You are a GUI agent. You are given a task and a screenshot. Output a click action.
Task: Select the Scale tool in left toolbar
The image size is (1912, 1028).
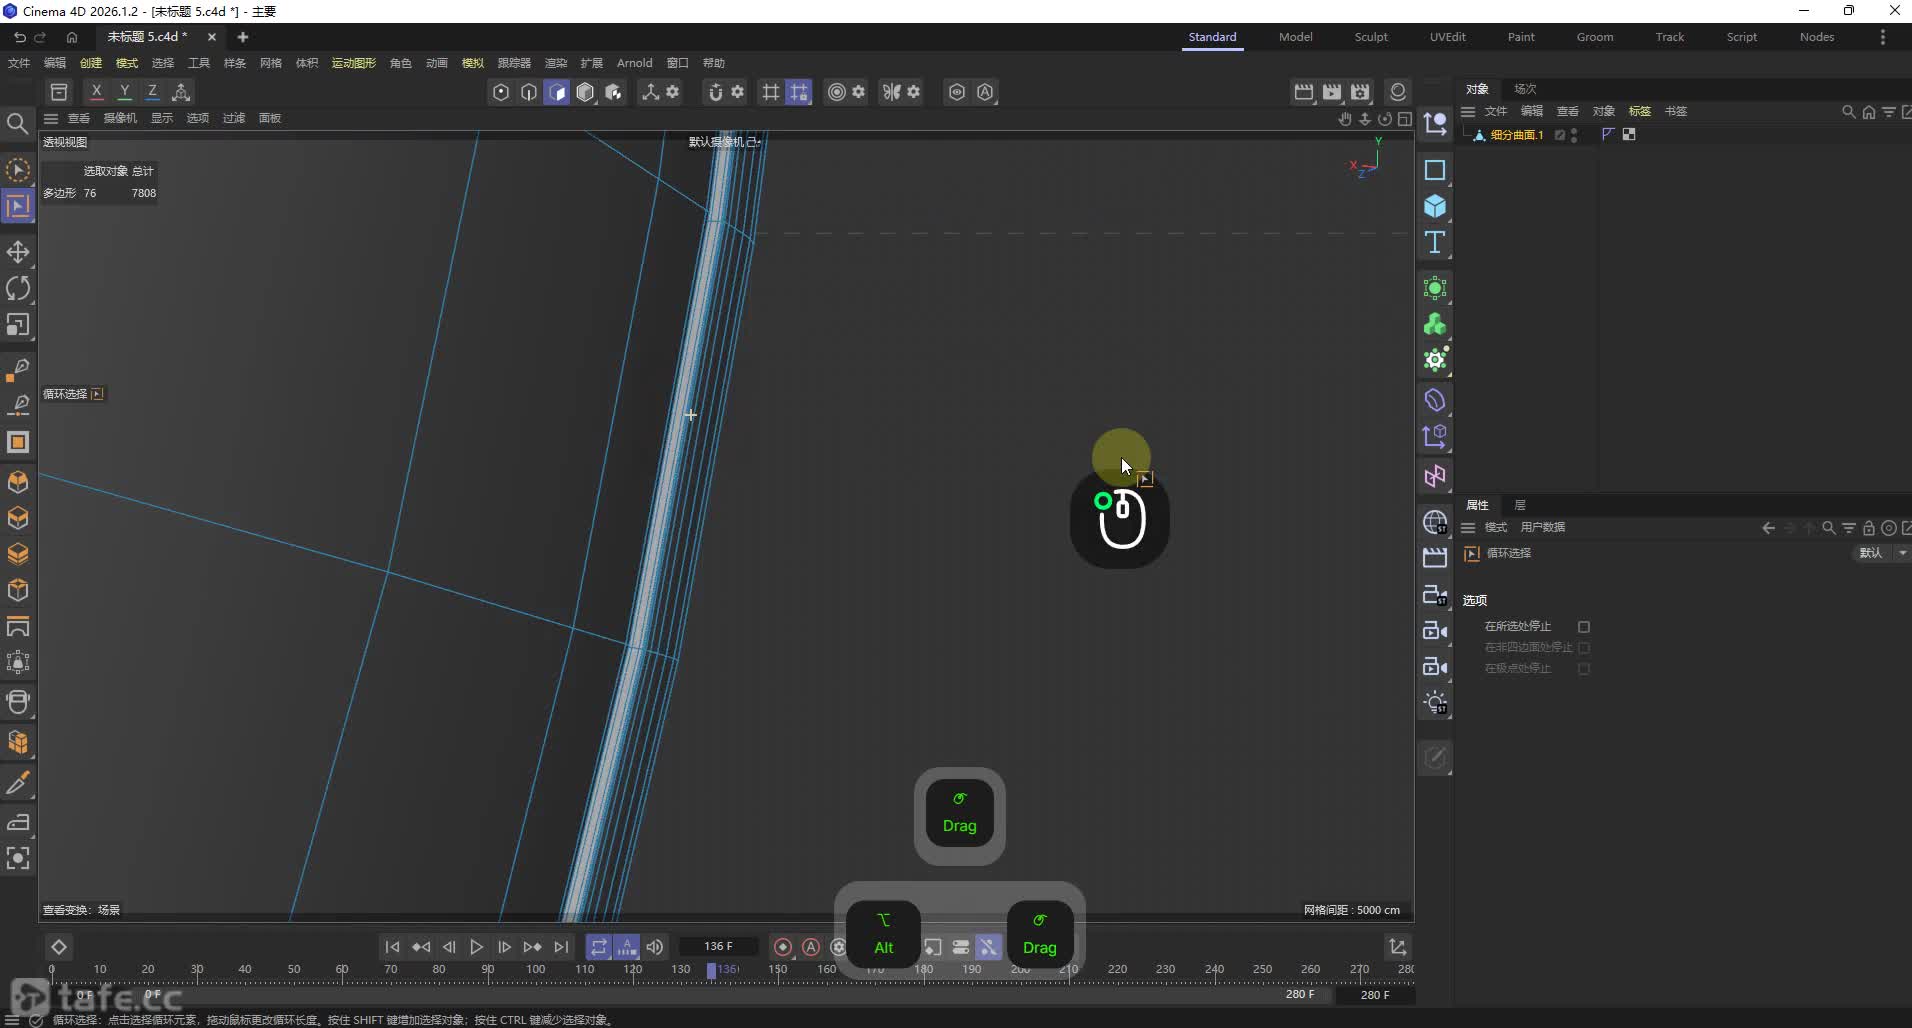pyautogui.click(x=18, y=325)
